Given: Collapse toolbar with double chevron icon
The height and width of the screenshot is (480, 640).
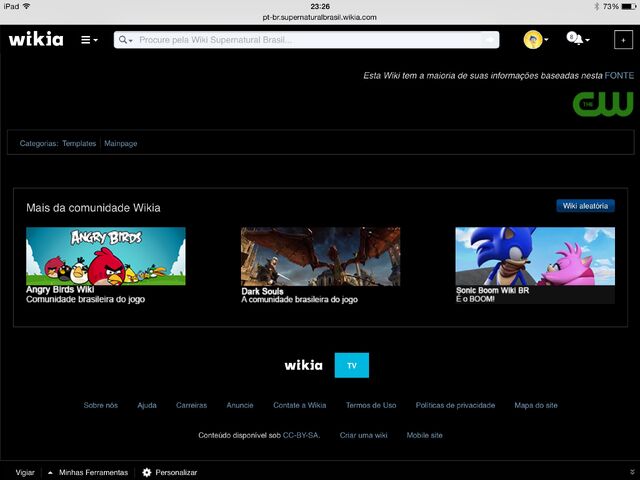Looking at the screenshot, I should coord(632,472).
